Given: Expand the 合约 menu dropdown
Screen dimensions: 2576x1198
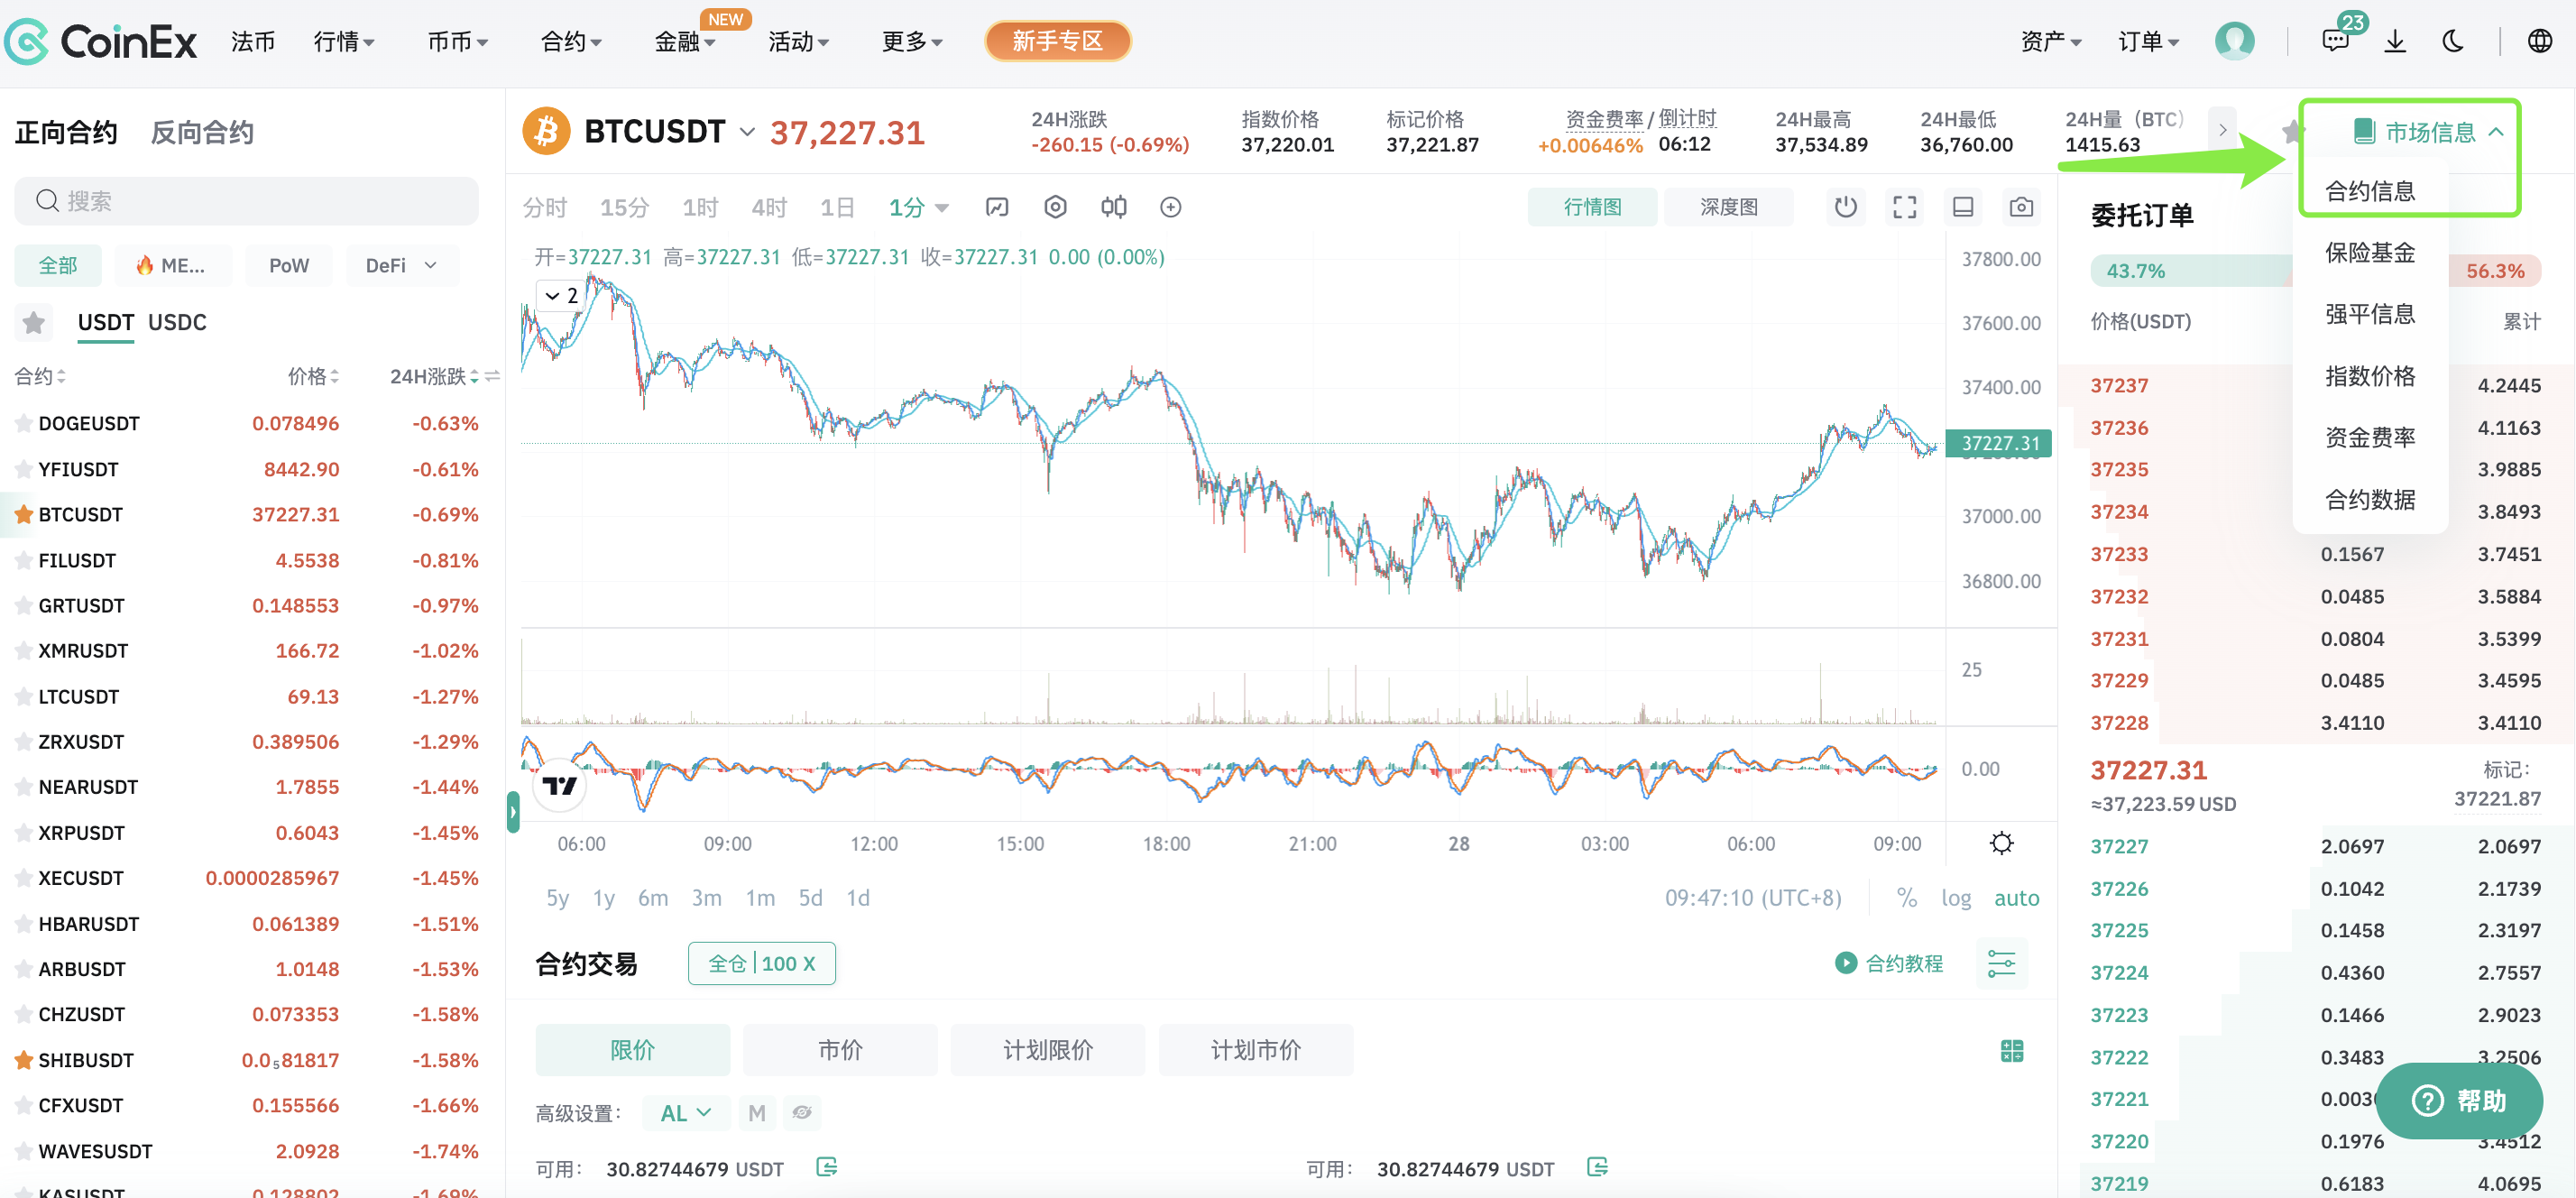Looking at the screenshot, I should pyautogui.click(x=571, y=41).
